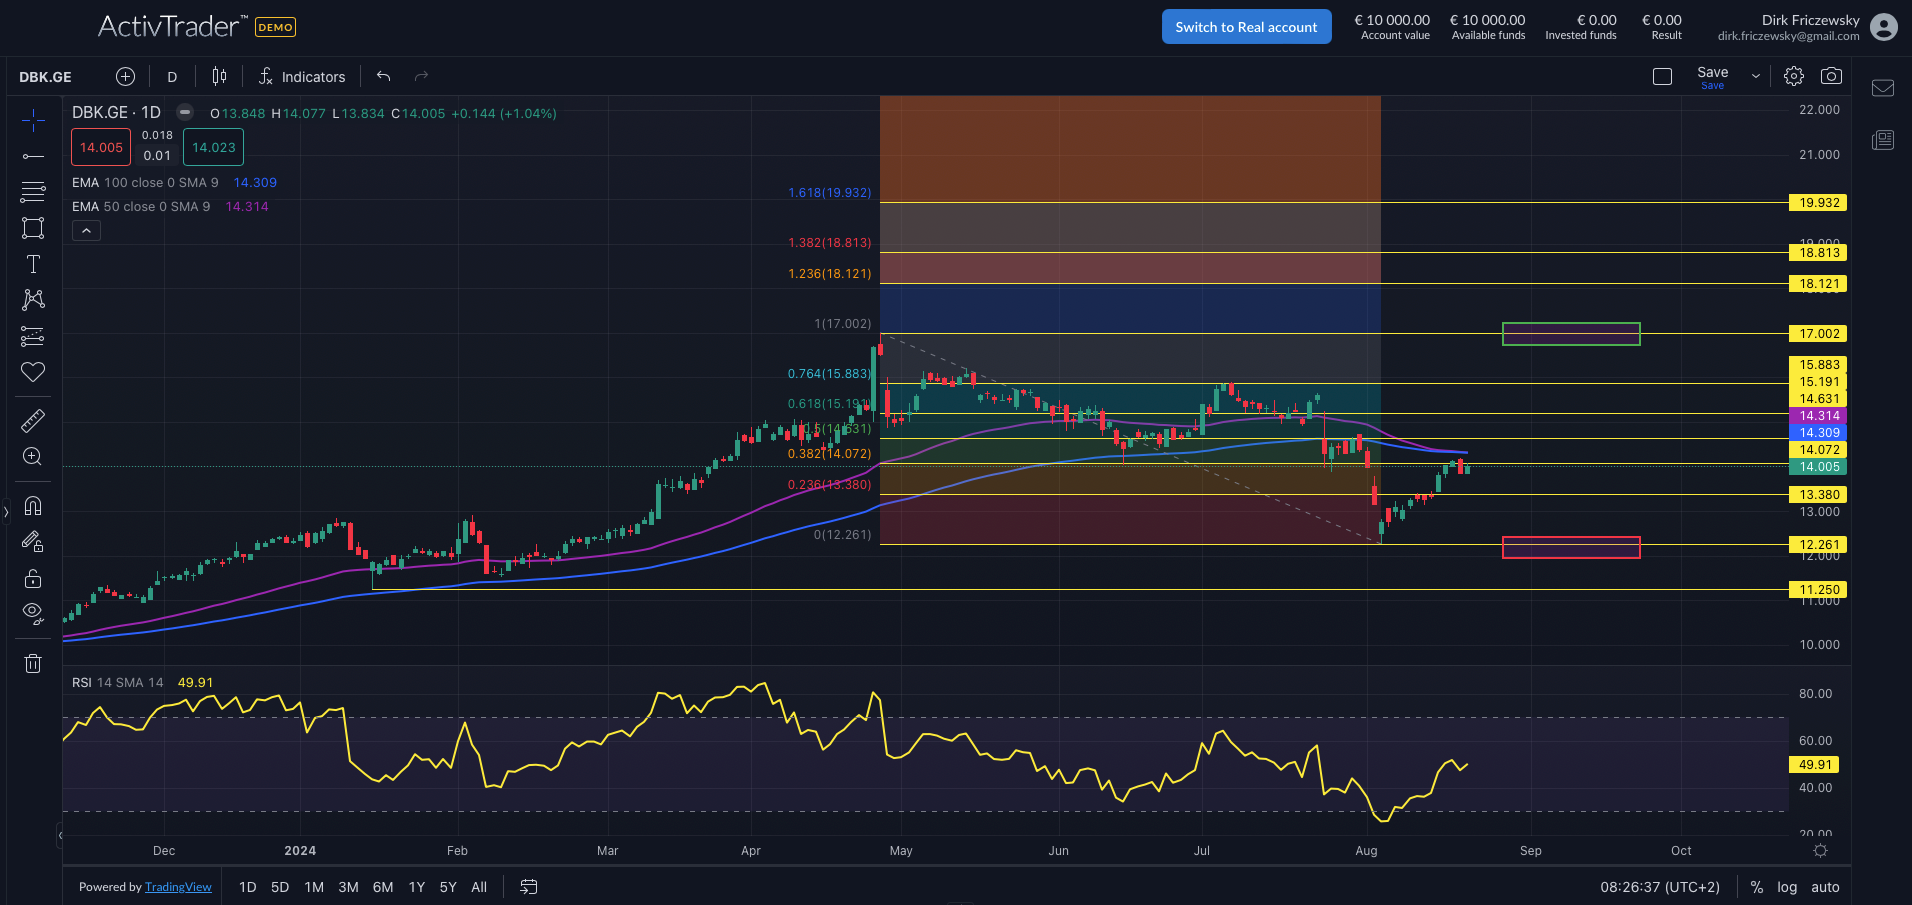Open the Save options dropdown chevron
This screenshot has height=905, width=1912.
click(1755, 75)
